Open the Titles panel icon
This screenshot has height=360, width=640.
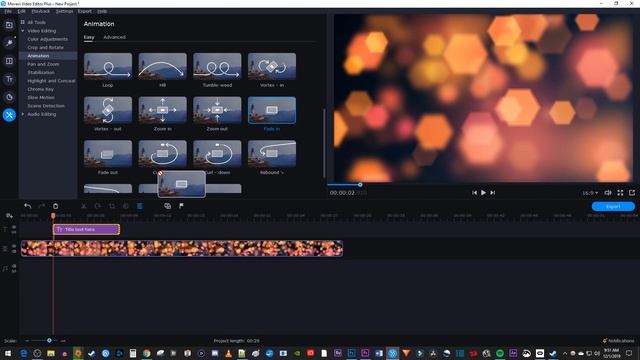click(9, 79)
